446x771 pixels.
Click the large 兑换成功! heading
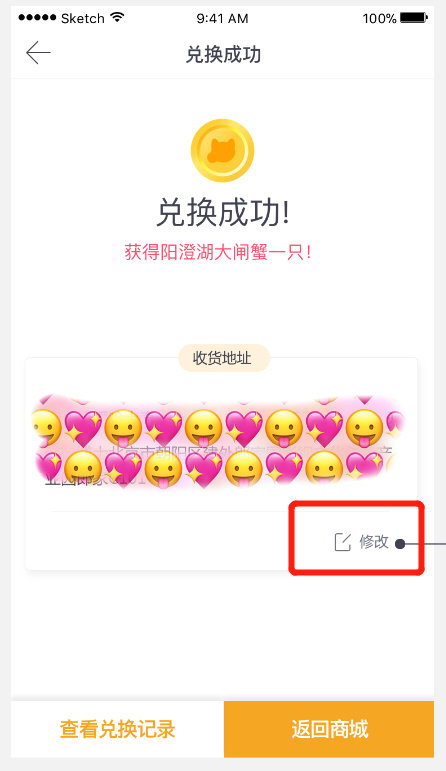(223, 213)
